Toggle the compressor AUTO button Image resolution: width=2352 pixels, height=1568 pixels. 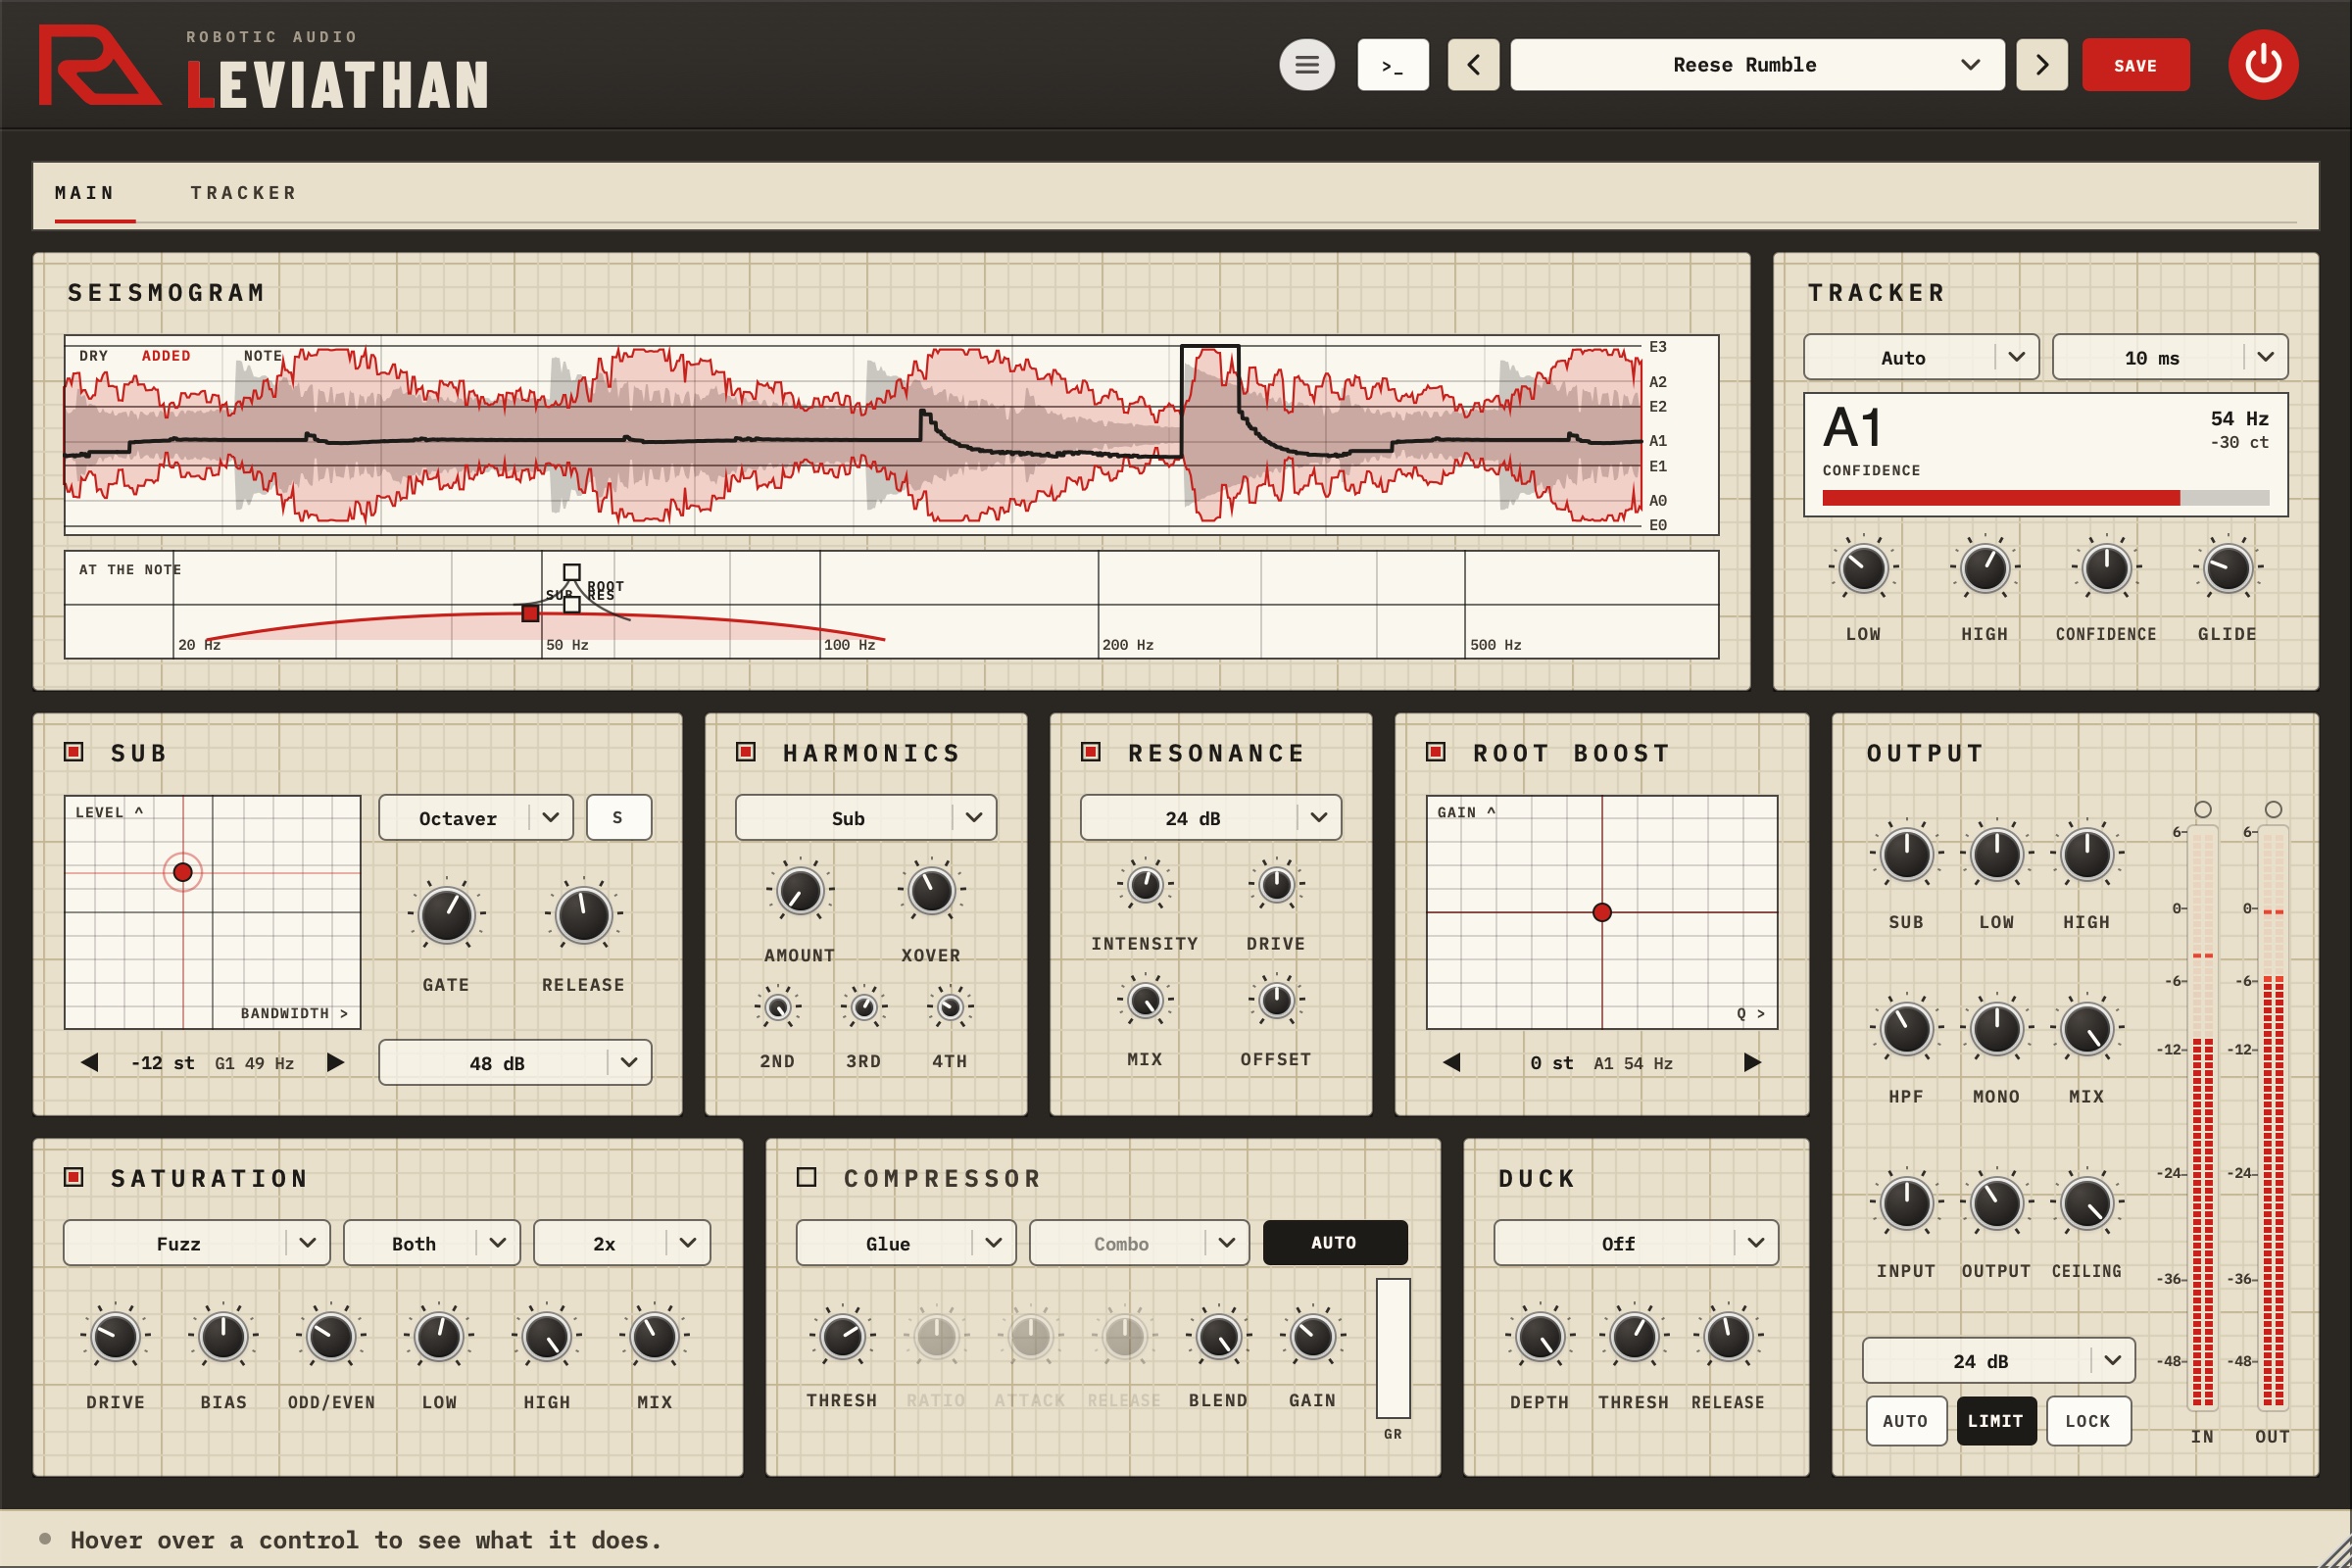click(x=1335, y=1243)
